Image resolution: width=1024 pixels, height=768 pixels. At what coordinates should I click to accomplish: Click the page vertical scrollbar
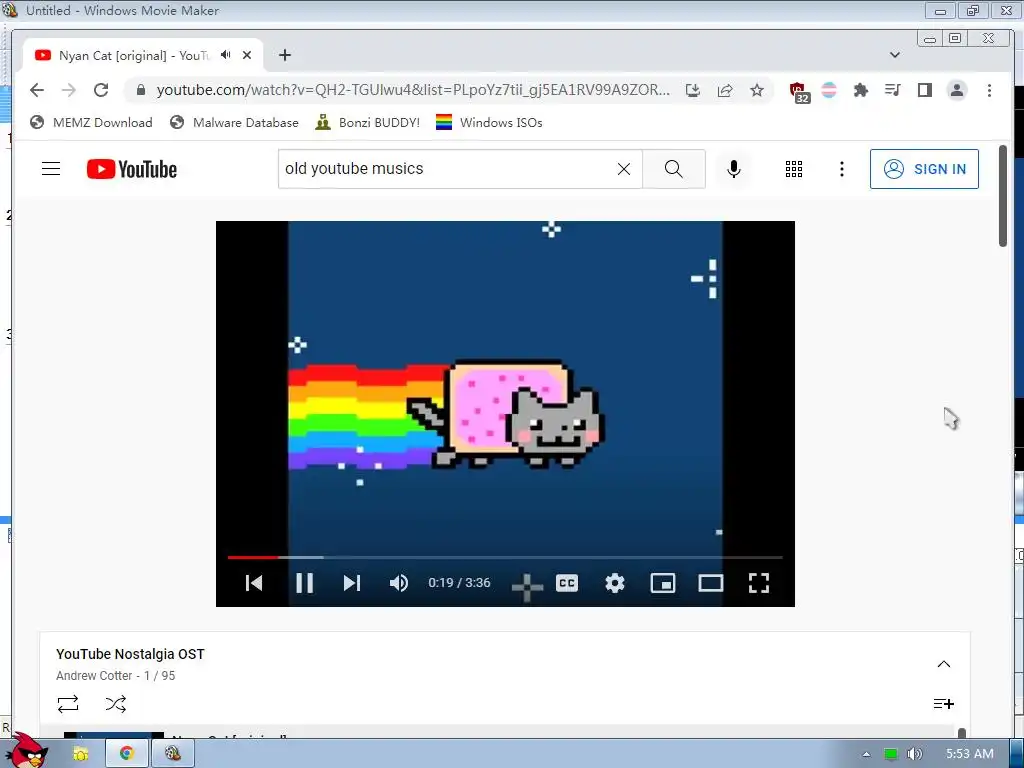point(1002,196)
